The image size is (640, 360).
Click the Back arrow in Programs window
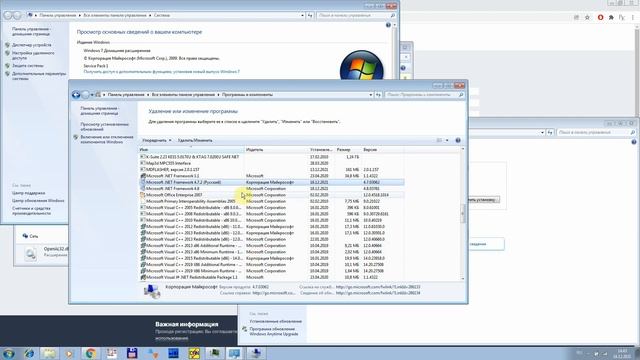tap(76, 95)
